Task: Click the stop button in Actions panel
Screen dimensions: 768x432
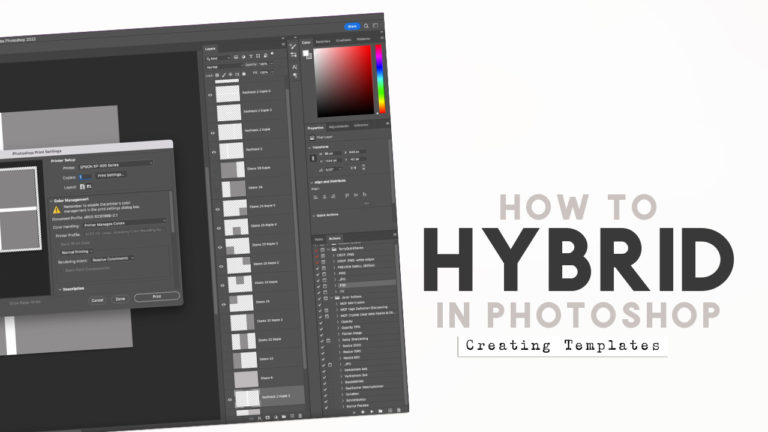Action: coord(355,412)
